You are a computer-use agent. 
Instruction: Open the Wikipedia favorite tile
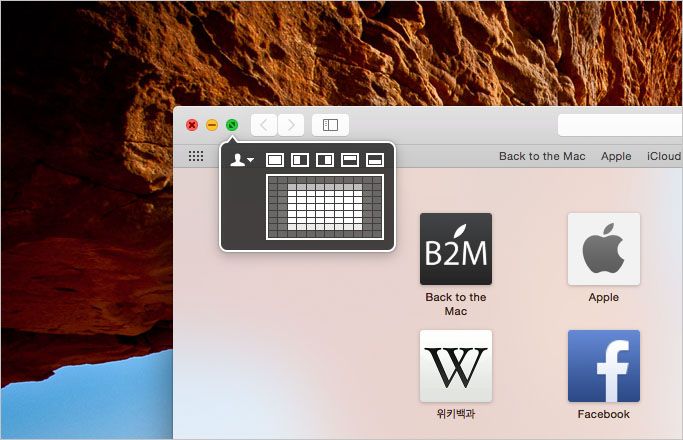coord(456,366)
